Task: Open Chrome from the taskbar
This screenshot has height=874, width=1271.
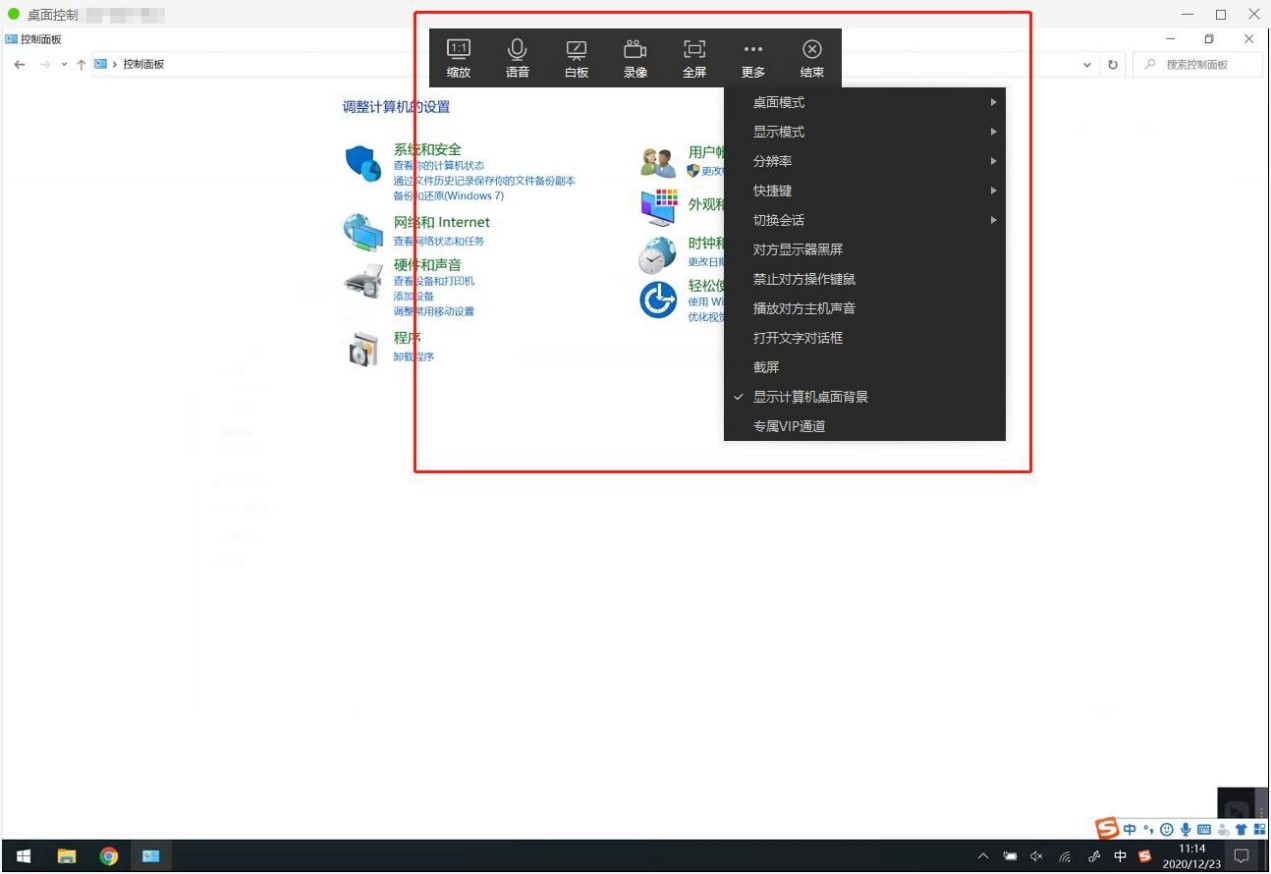Action: 109,856
